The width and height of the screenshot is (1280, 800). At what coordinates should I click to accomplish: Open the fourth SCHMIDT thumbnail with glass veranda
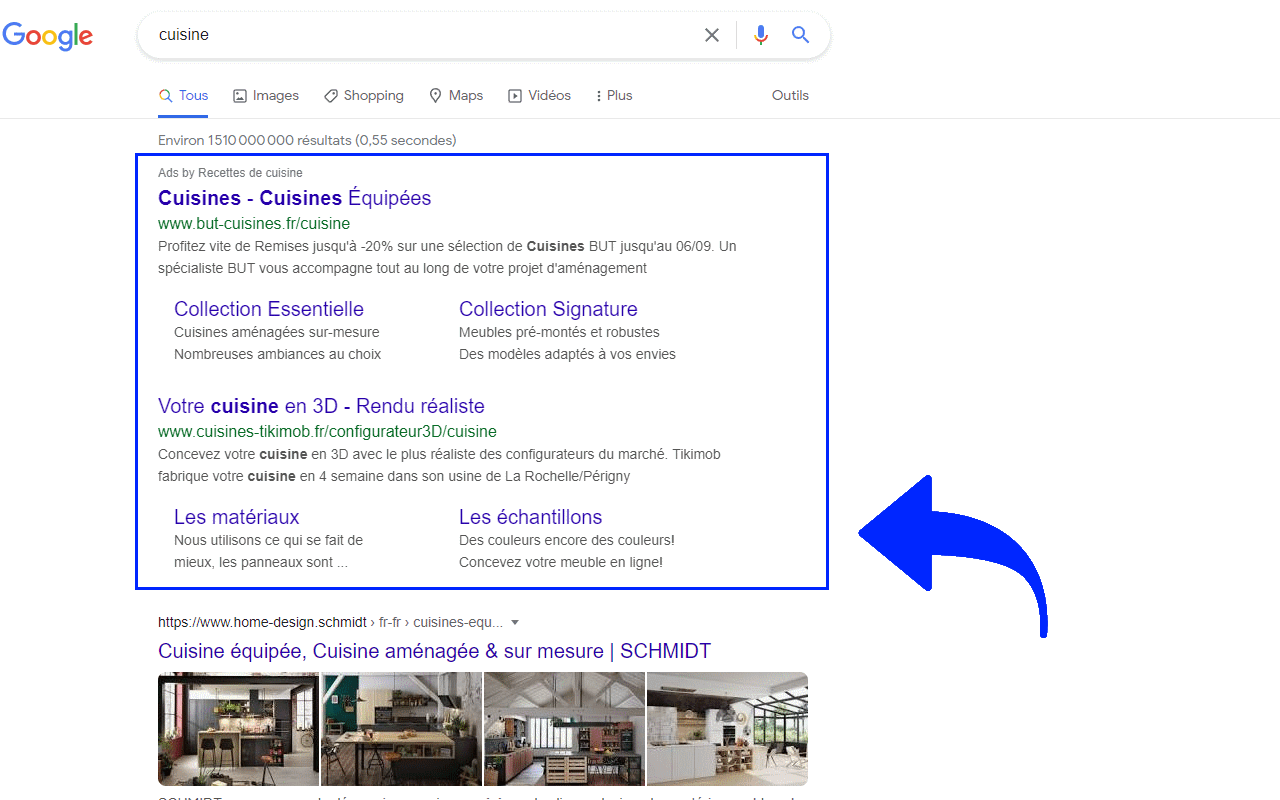pos(727,729)
